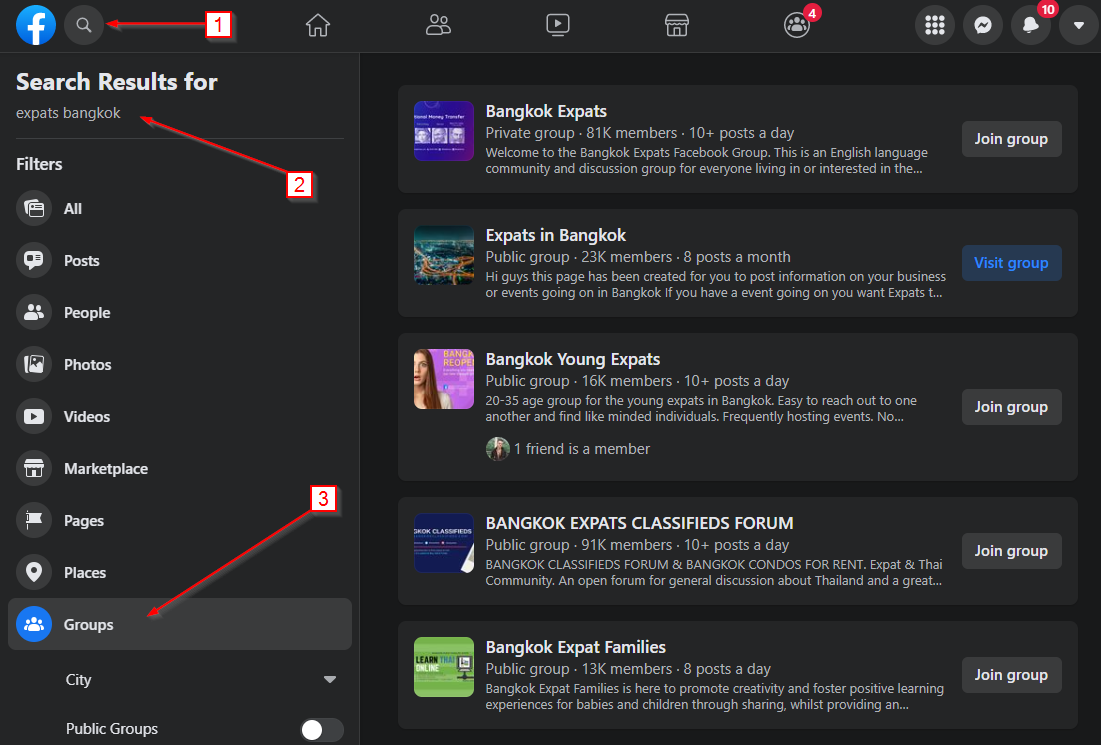Image resolution: width=1101 pixels, height=745 pixels.
Task: Click the Photos filter icon
Action: 34,364
